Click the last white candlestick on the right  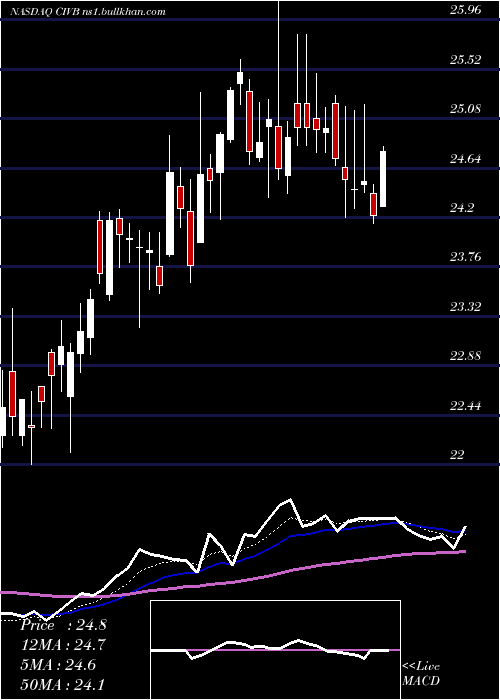[383, 179]
